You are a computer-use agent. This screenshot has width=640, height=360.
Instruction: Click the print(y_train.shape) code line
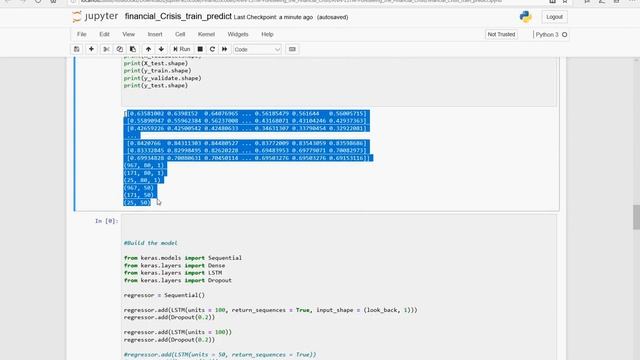pyautogui.click(x=158, y=71)
